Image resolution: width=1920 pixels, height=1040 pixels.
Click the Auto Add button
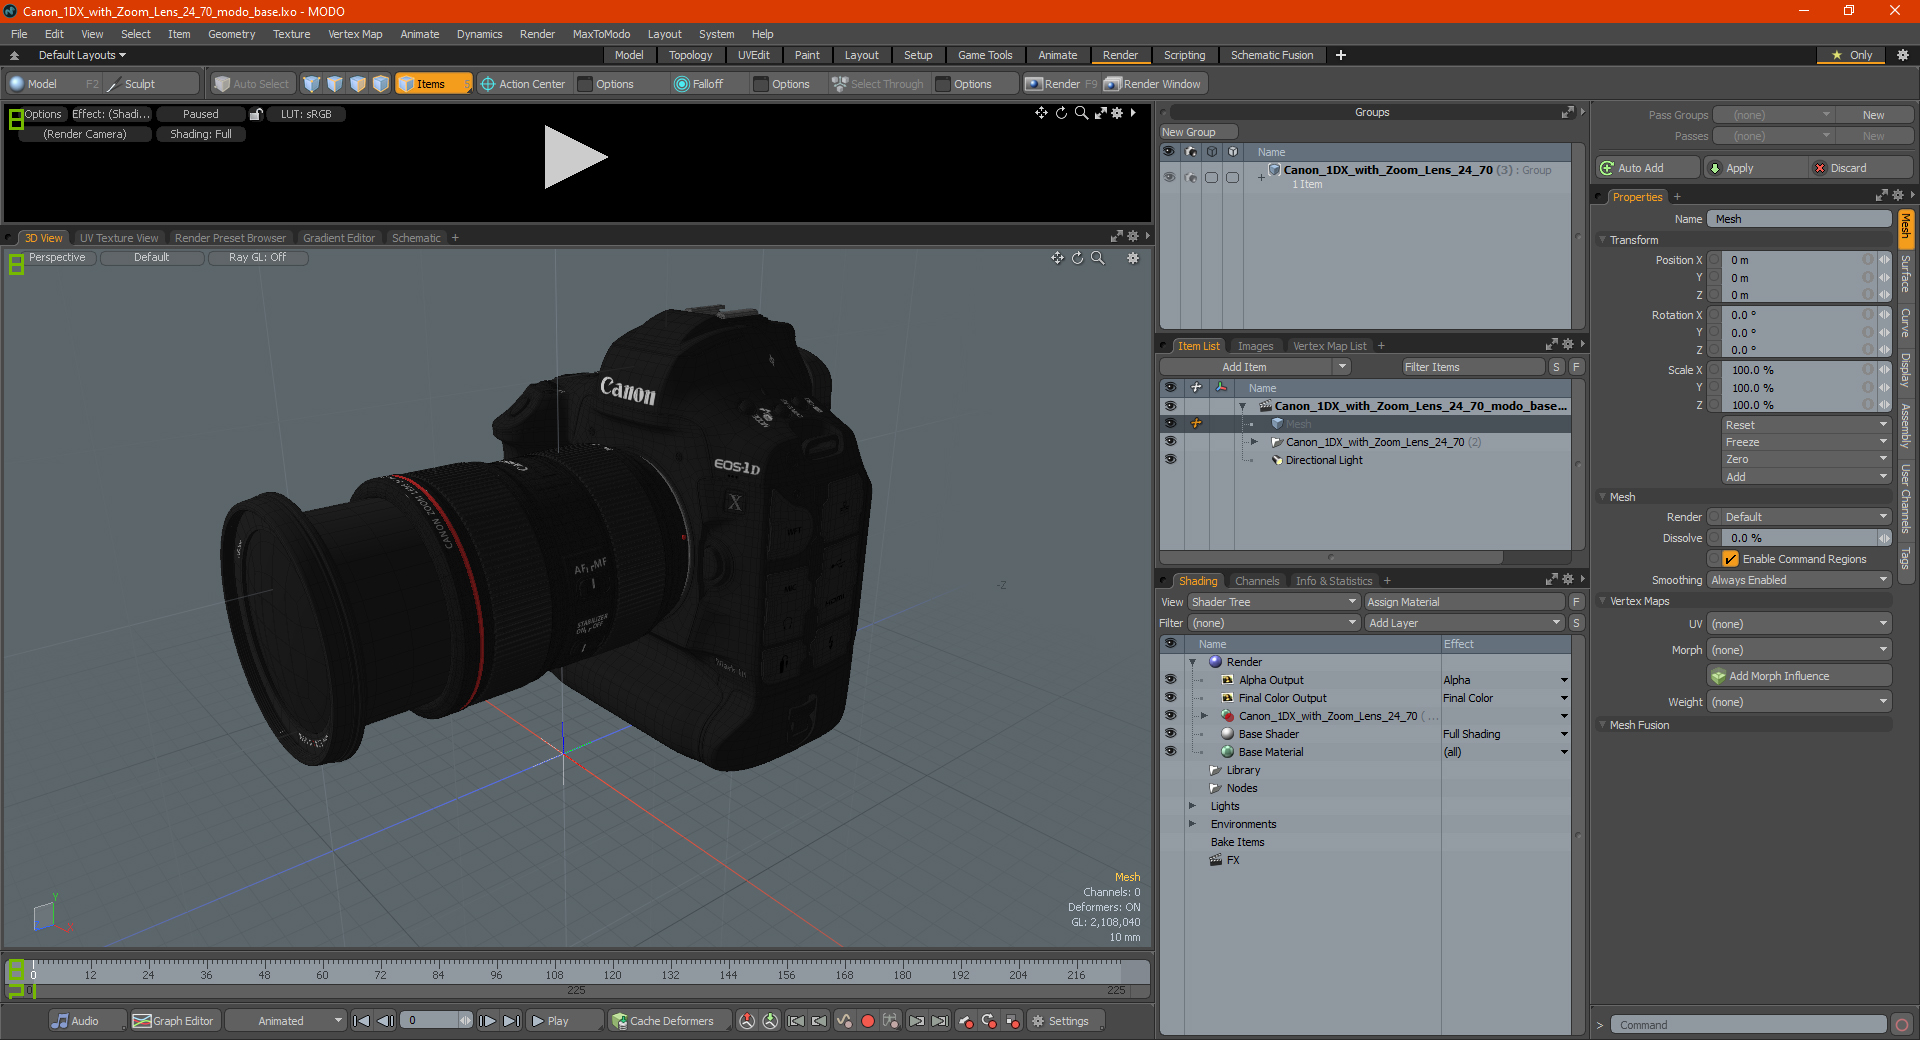pos(1646,168)
